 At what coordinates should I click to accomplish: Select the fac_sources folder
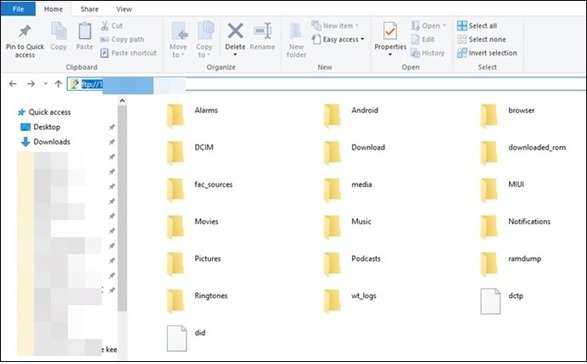(200, 189)
